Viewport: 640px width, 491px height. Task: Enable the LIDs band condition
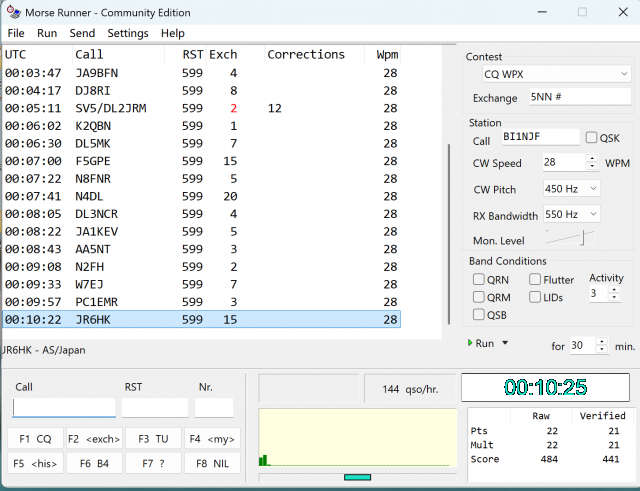pyautogui.click(x=535, y=297)
